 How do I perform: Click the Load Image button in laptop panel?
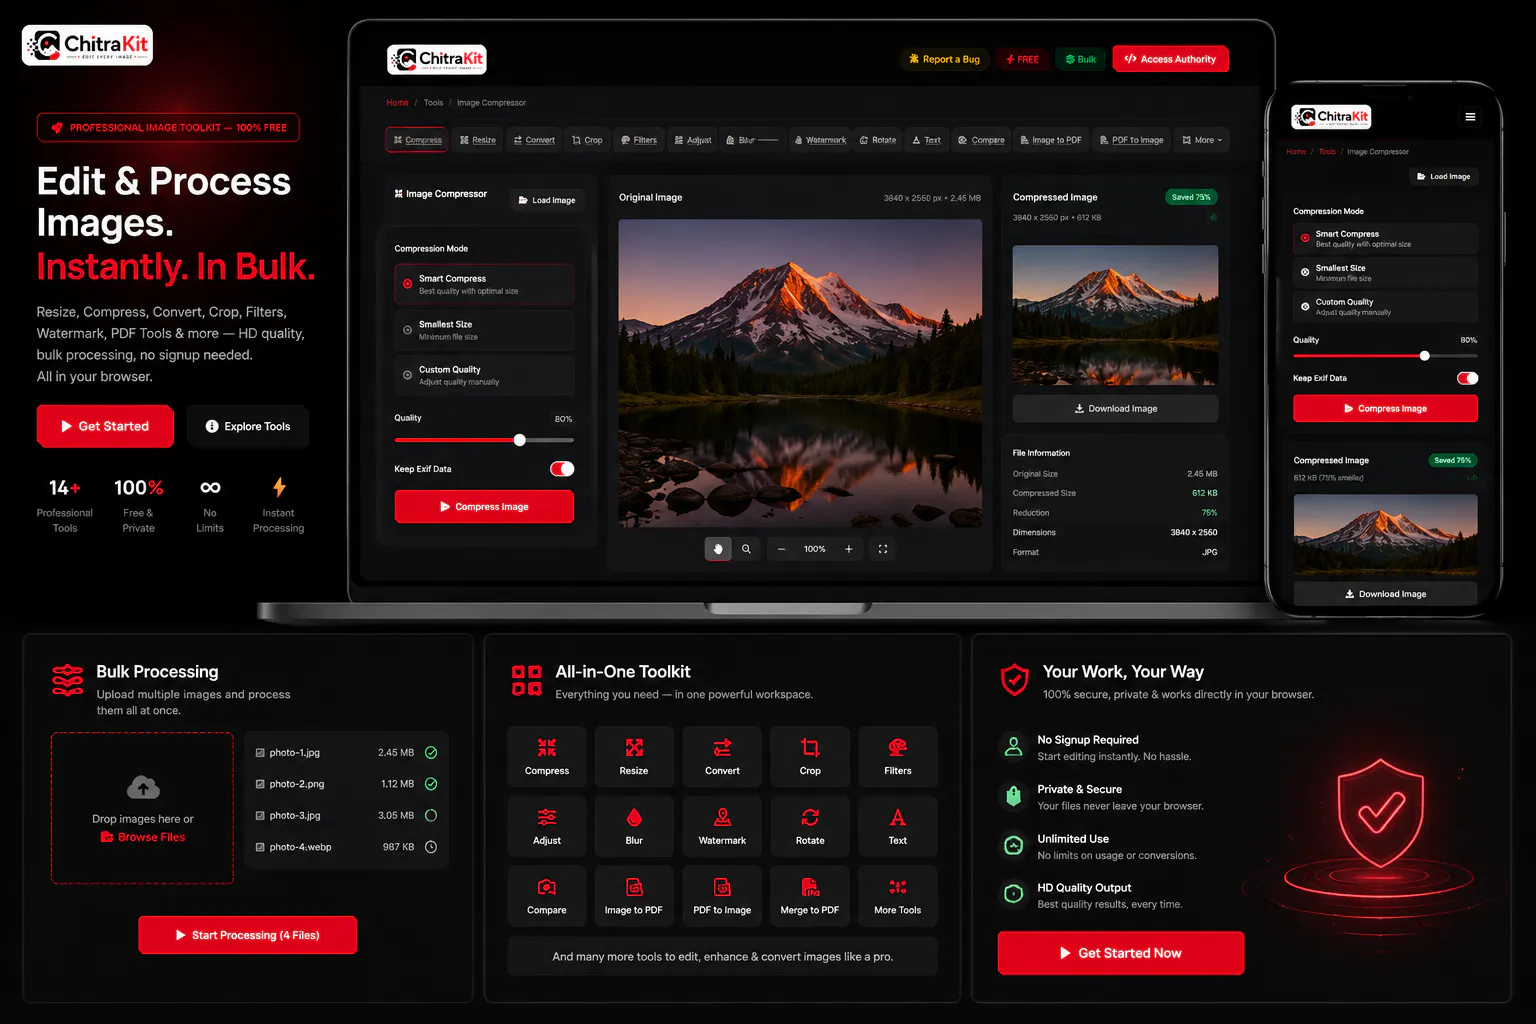tap(547, 200)
